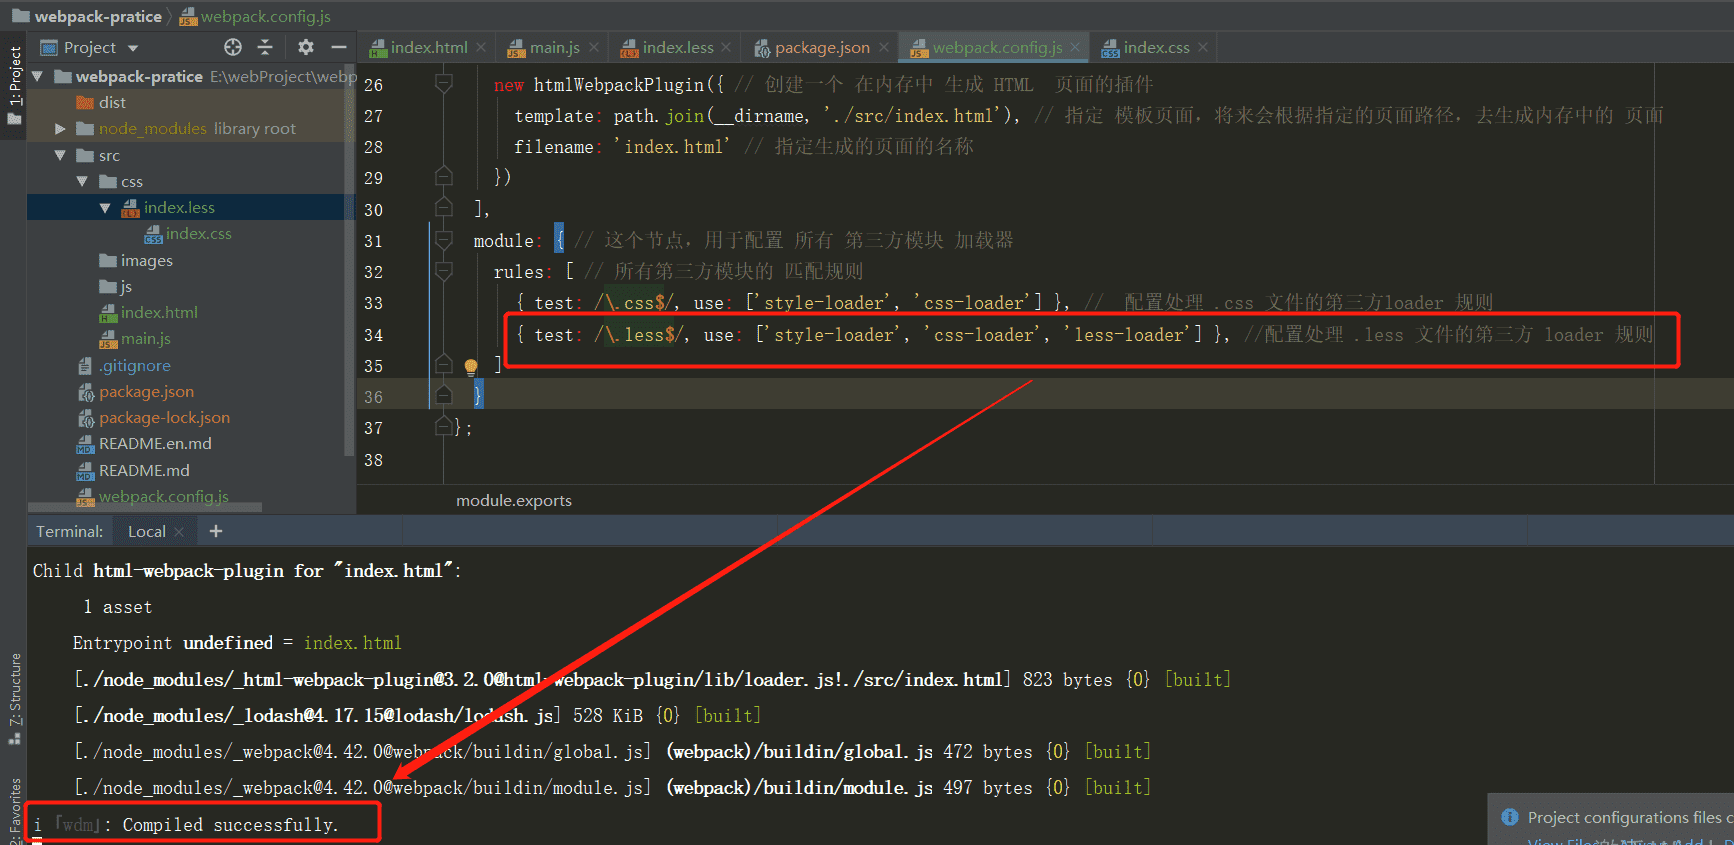Close the main.js tab
Image resolution: width=1734 pixels, height=845 pixels.
pos(594,47)
